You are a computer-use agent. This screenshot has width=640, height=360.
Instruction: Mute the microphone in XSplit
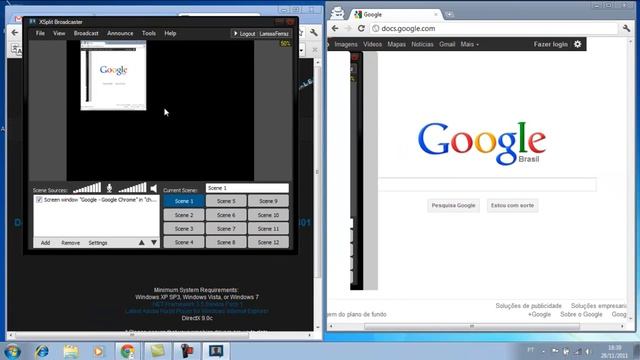tap(109, 188)
